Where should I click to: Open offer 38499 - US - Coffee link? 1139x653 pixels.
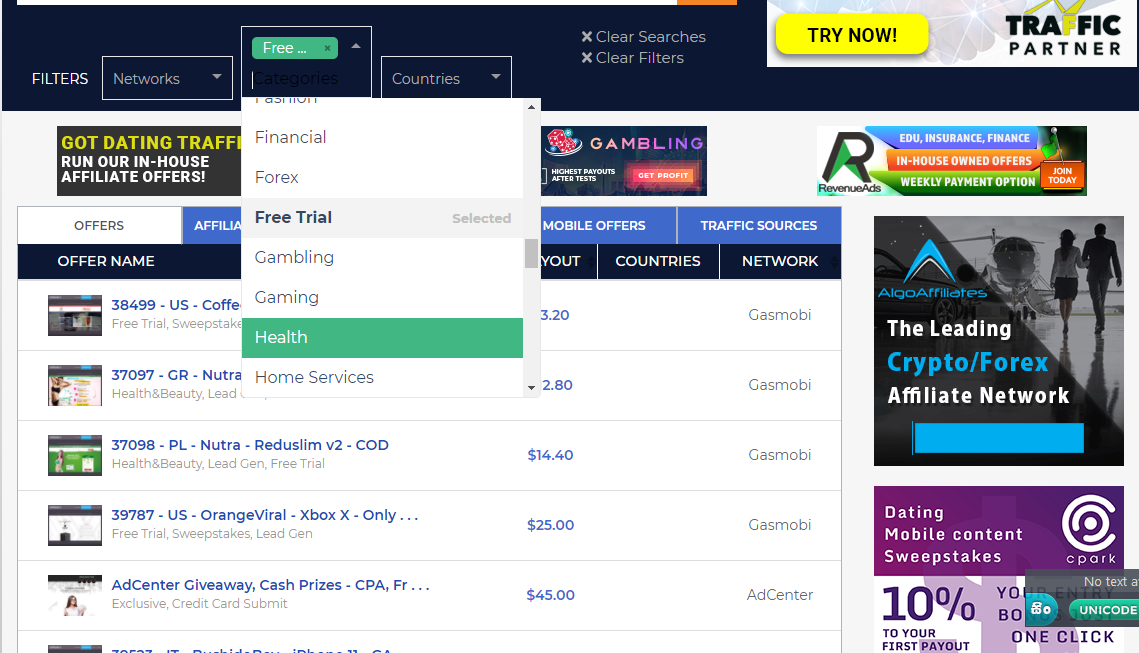pos(176,305)
